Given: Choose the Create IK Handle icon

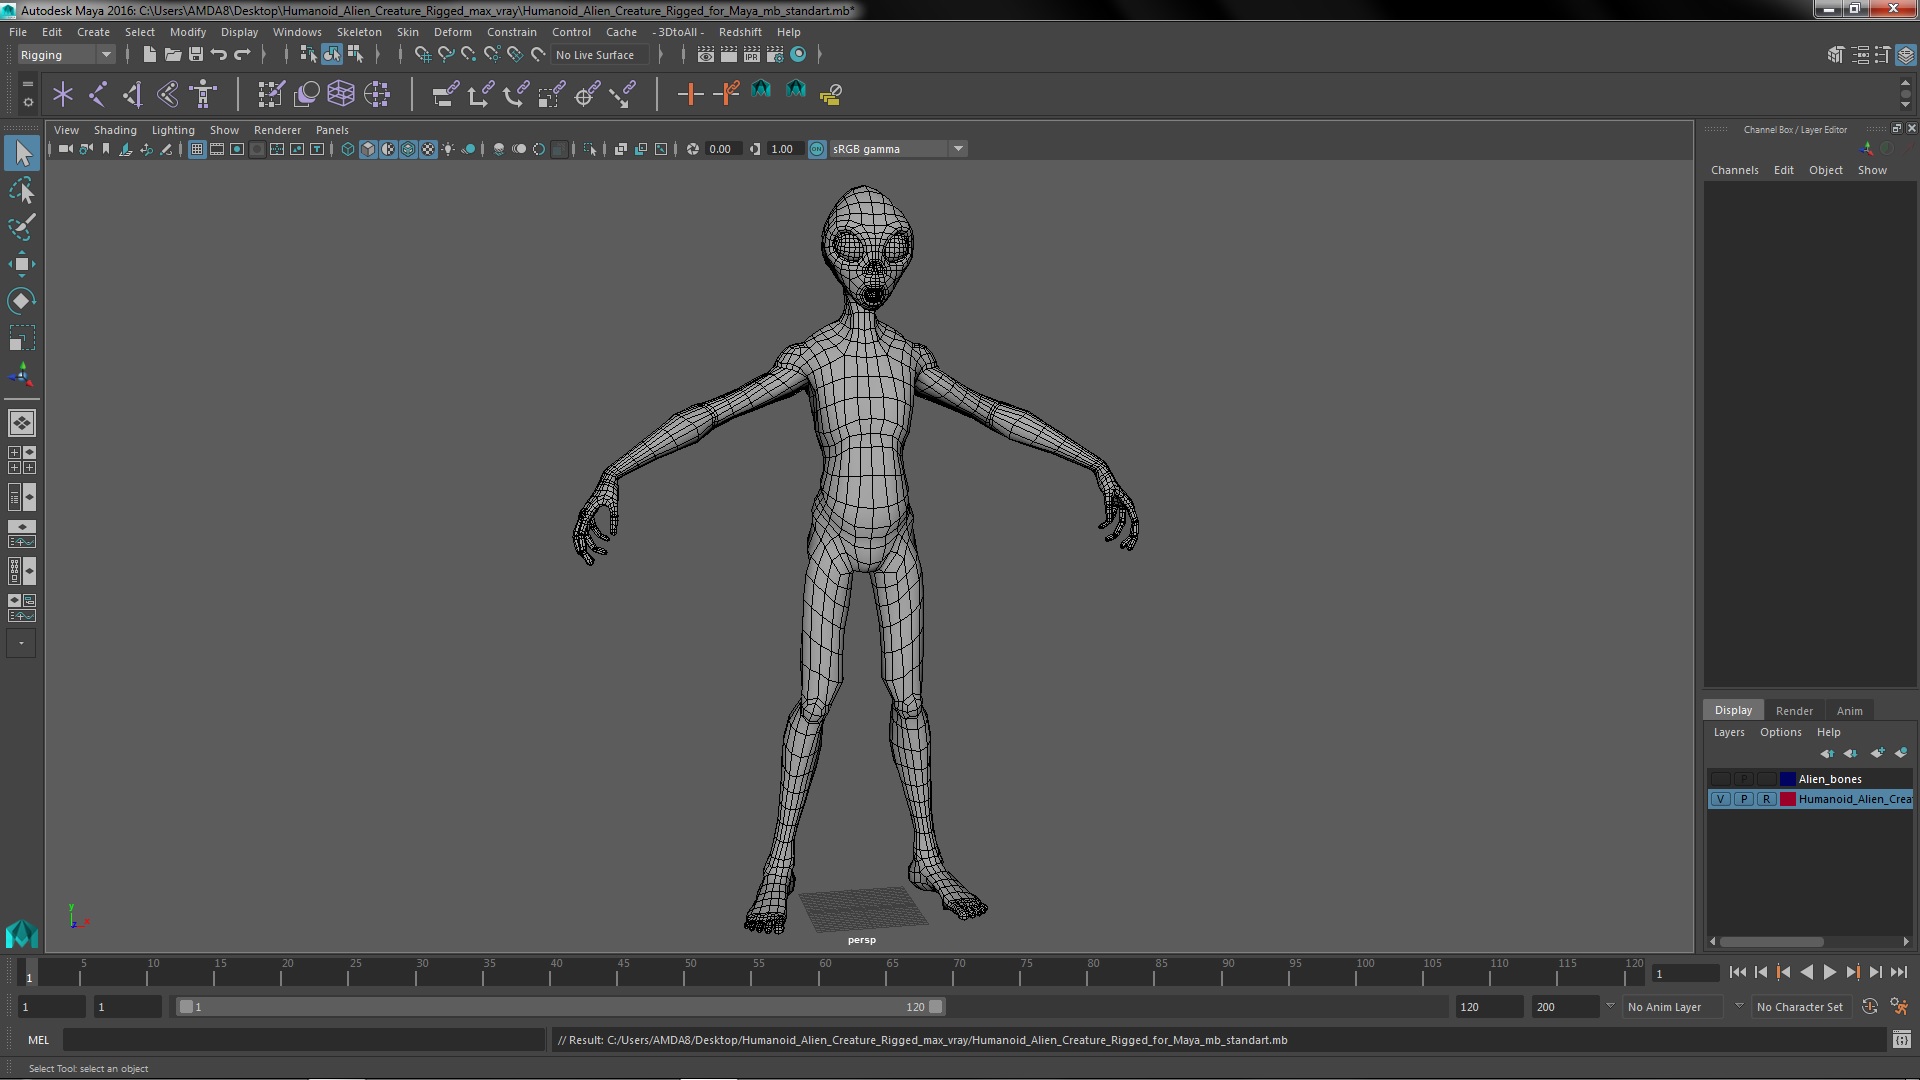Looking at the screenshot, I should 133,94.
